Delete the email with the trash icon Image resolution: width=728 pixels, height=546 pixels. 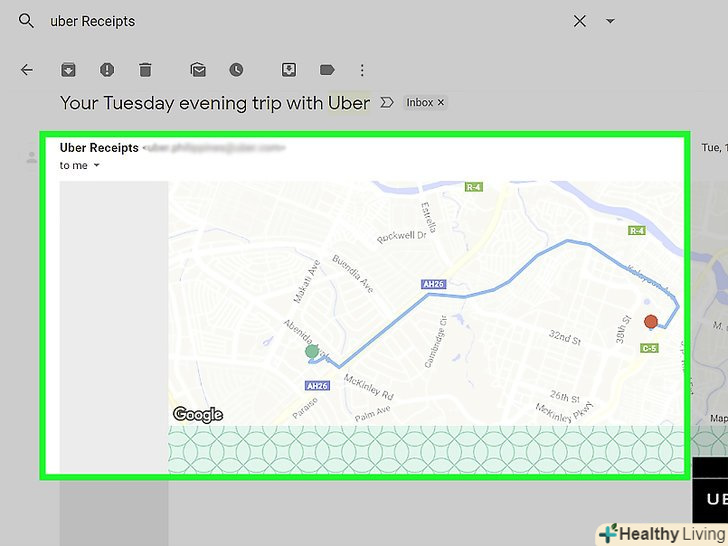point(145,70)
